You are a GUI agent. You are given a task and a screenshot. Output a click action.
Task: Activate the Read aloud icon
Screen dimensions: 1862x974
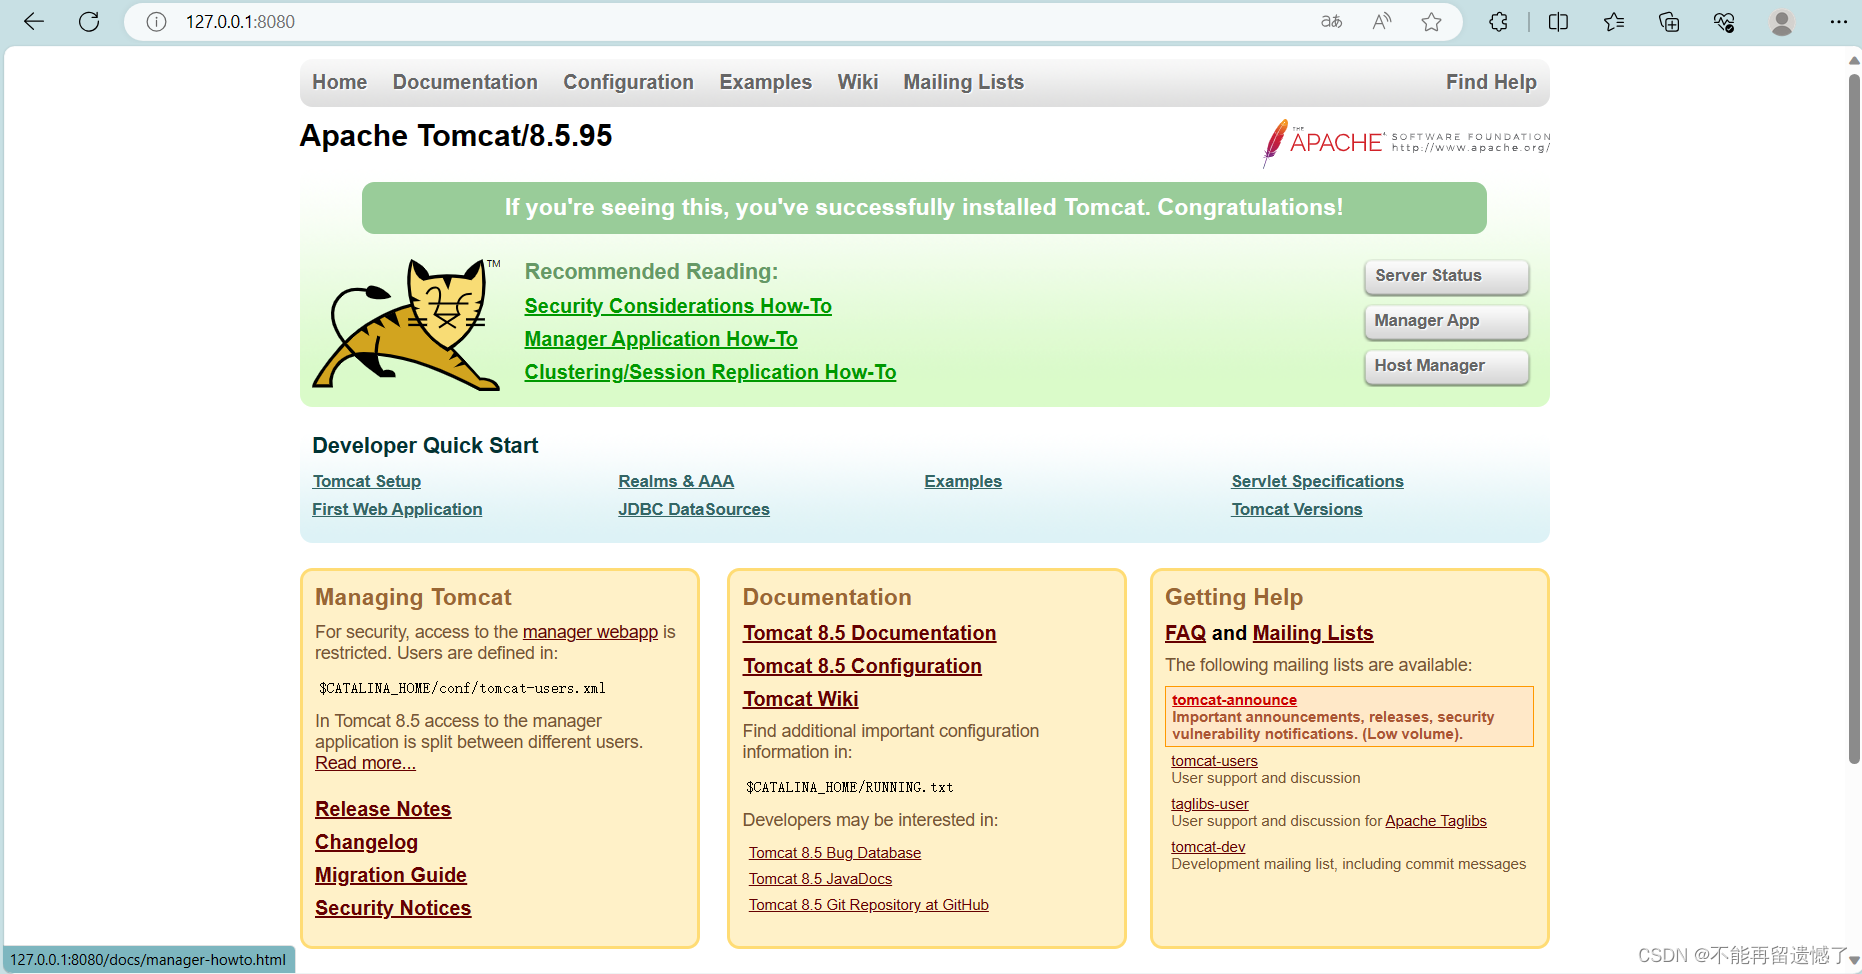coord(1382,22)
